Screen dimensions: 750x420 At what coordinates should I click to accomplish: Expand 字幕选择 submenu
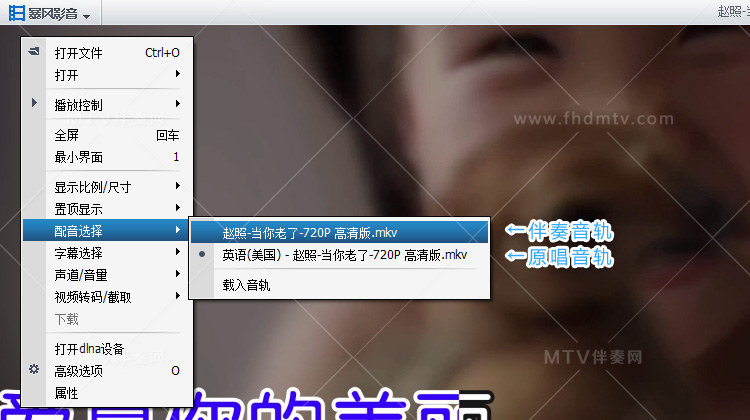pyautogui.click(x=108, y=253)
